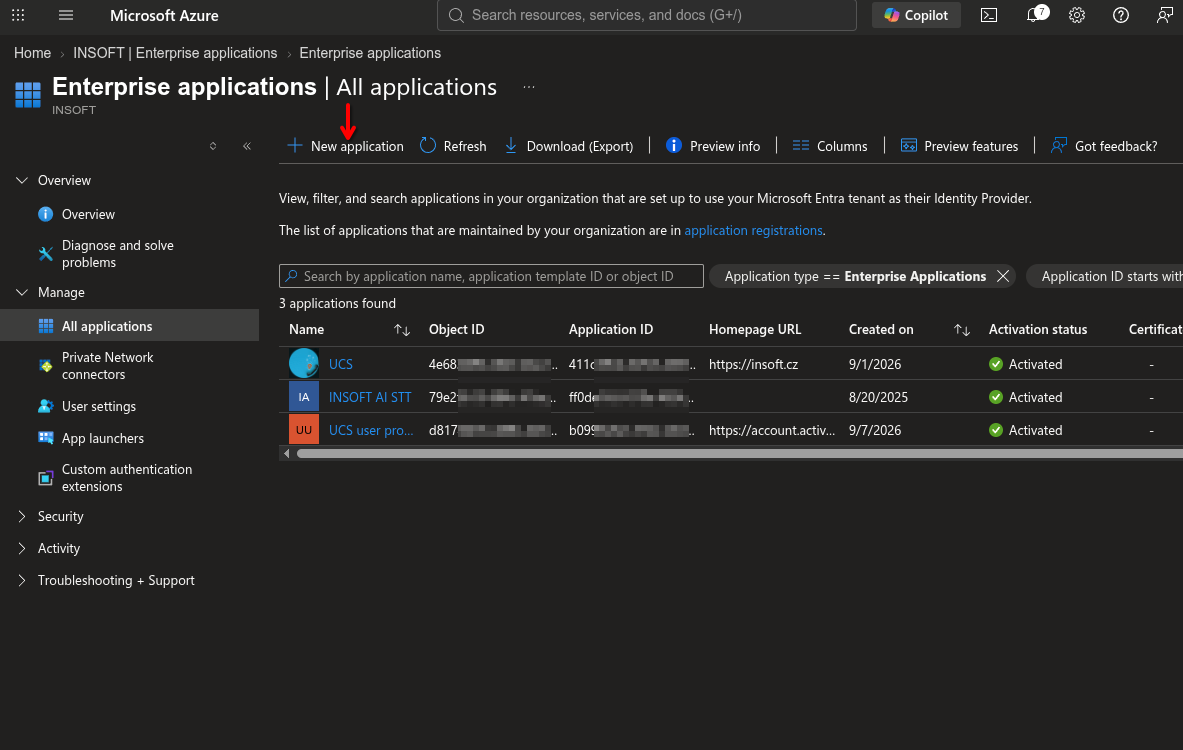The width and height of the screenshot is (1183, 750).
Task: Click New application button
Action: (346, 146)
